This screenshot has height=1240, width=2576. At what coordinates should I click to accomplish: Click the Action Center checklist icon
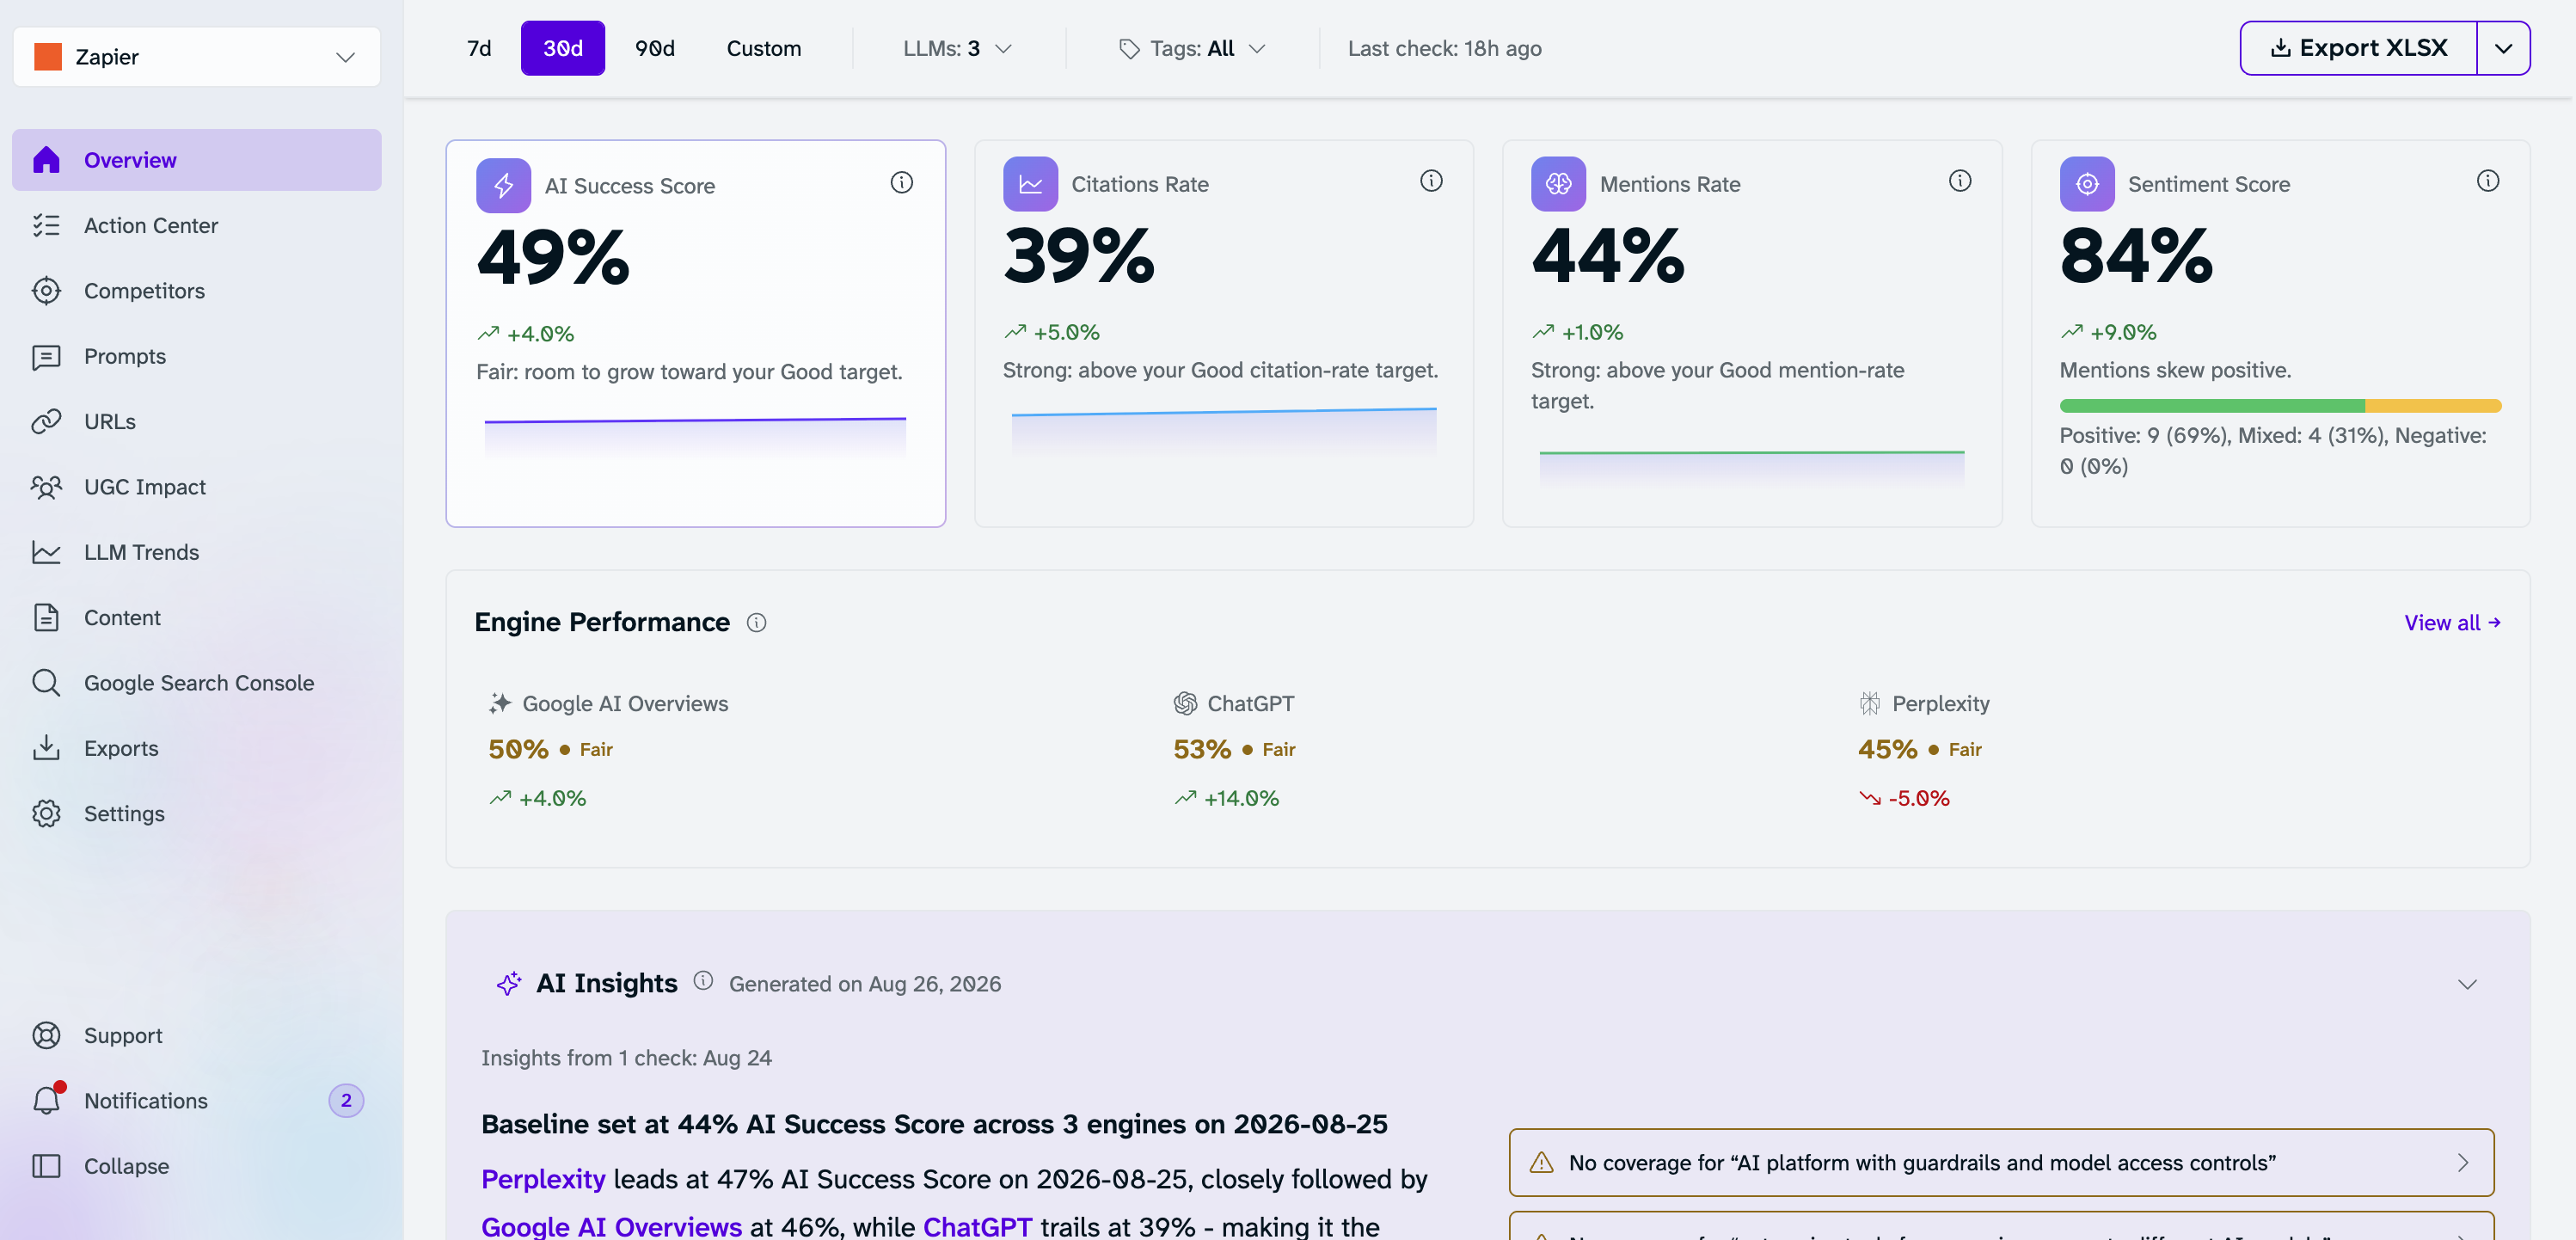(x=46, y=225)
